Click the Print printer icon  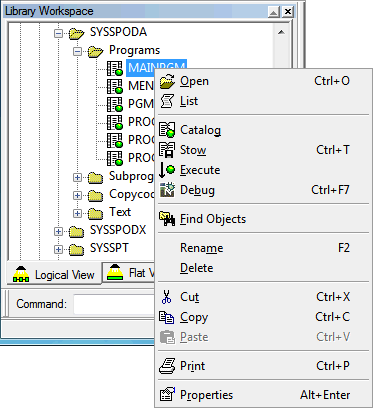(x=167, y=366)
